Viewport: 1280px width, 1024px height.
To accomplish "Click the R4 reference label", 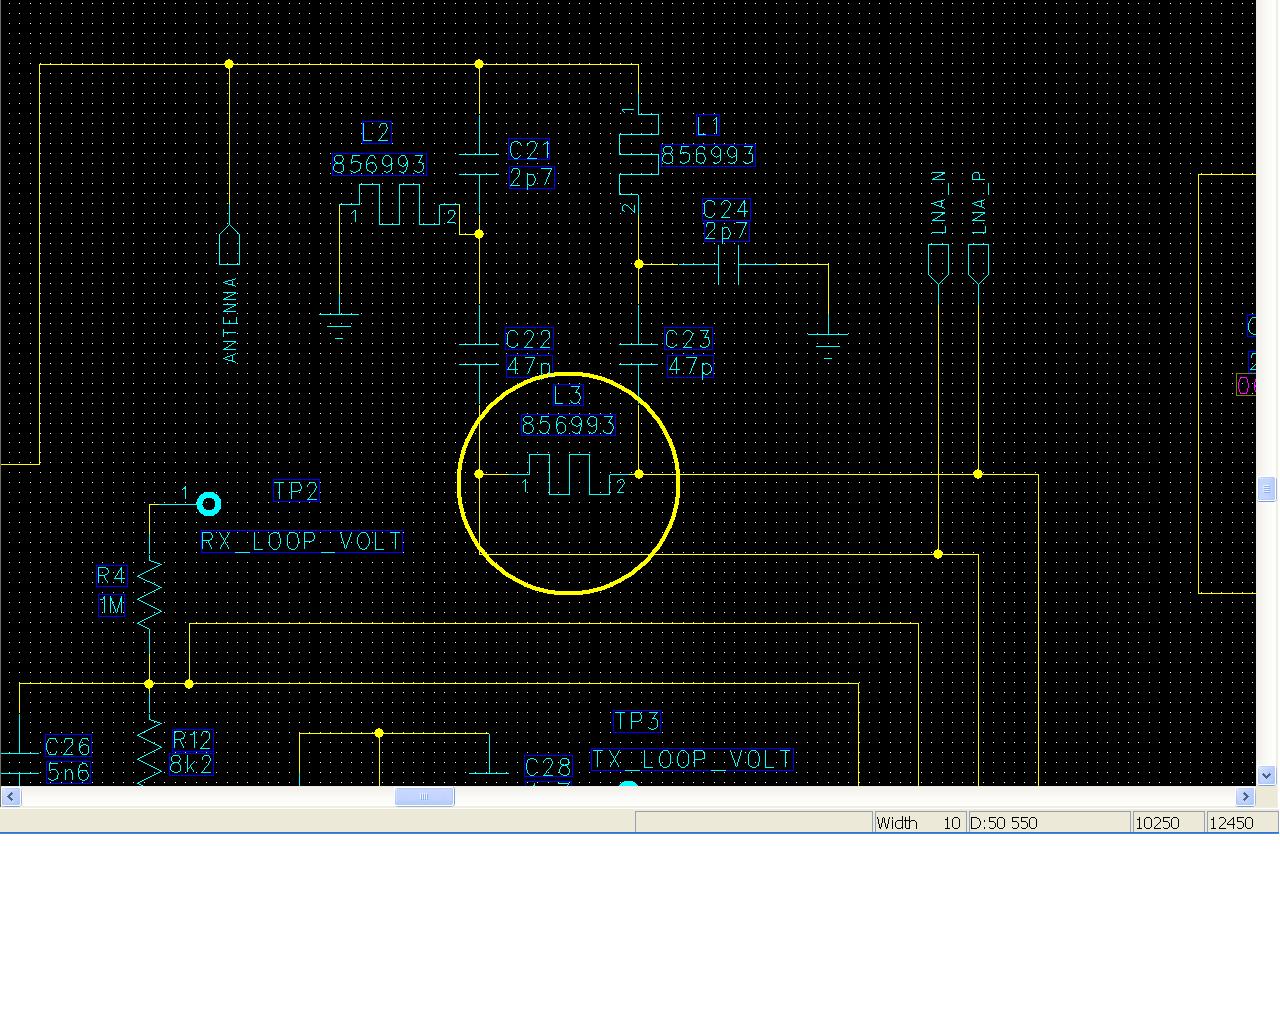I will coord(112,576).
